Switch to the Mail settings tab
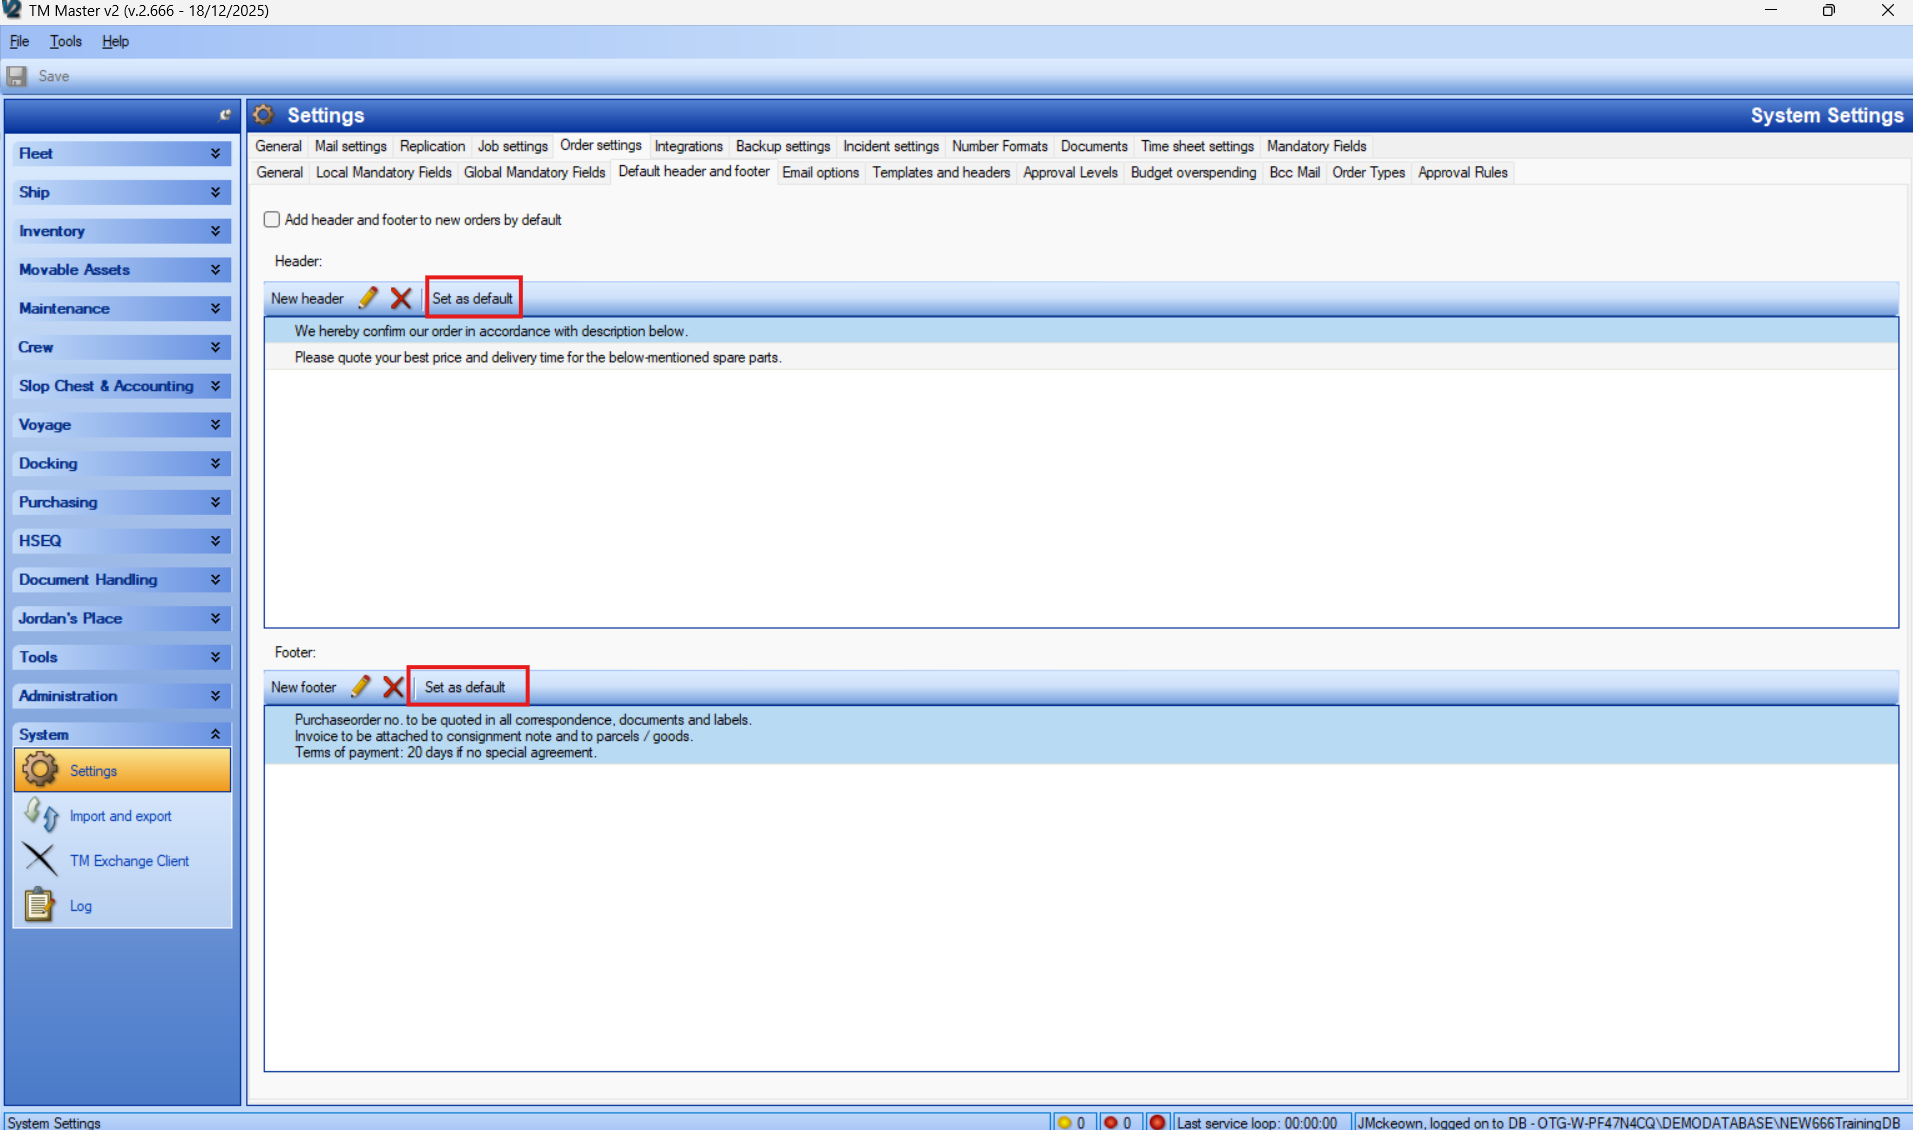This screenshot has width=1913, height=1130. click(350, 146)
